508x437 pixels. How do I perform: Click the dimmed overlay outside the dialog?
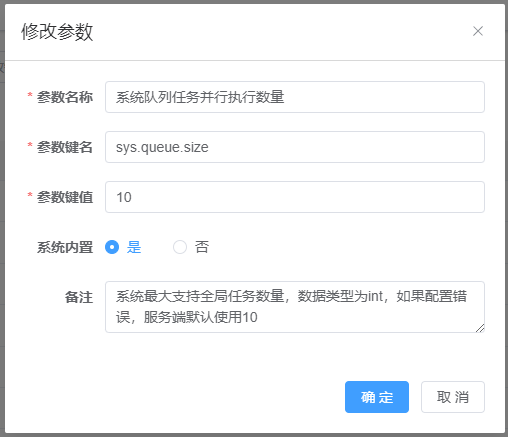click(2, 217)
